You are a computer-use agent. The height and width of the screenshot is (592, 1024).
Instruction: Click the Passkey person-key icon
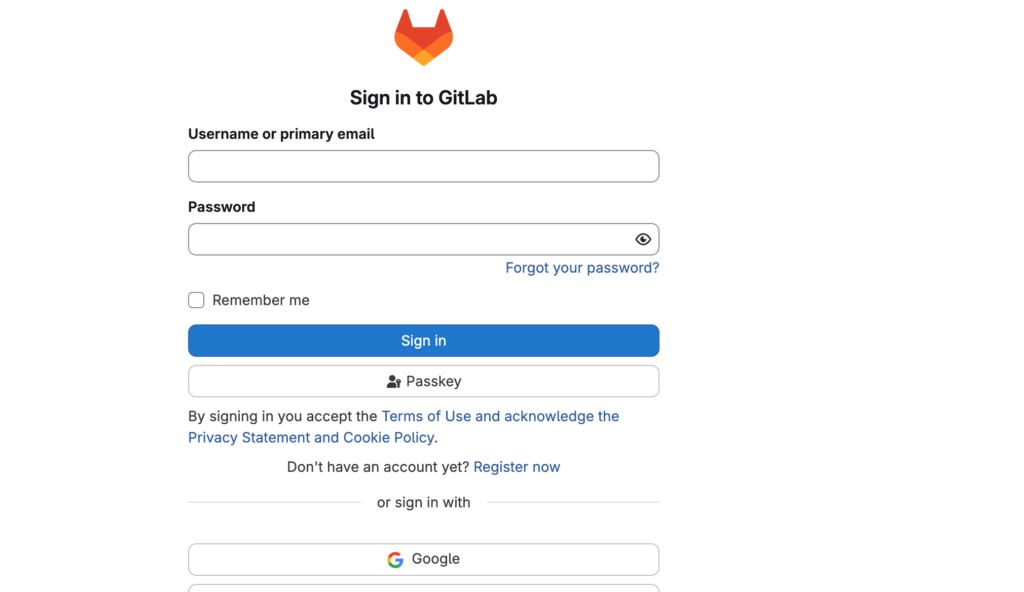pyautogui.click(x=394, y=382)
